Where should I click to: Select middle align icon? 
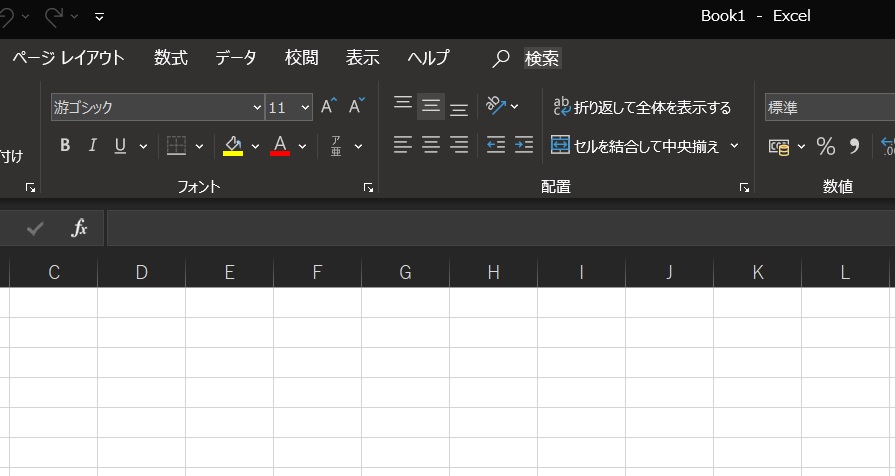431,106
